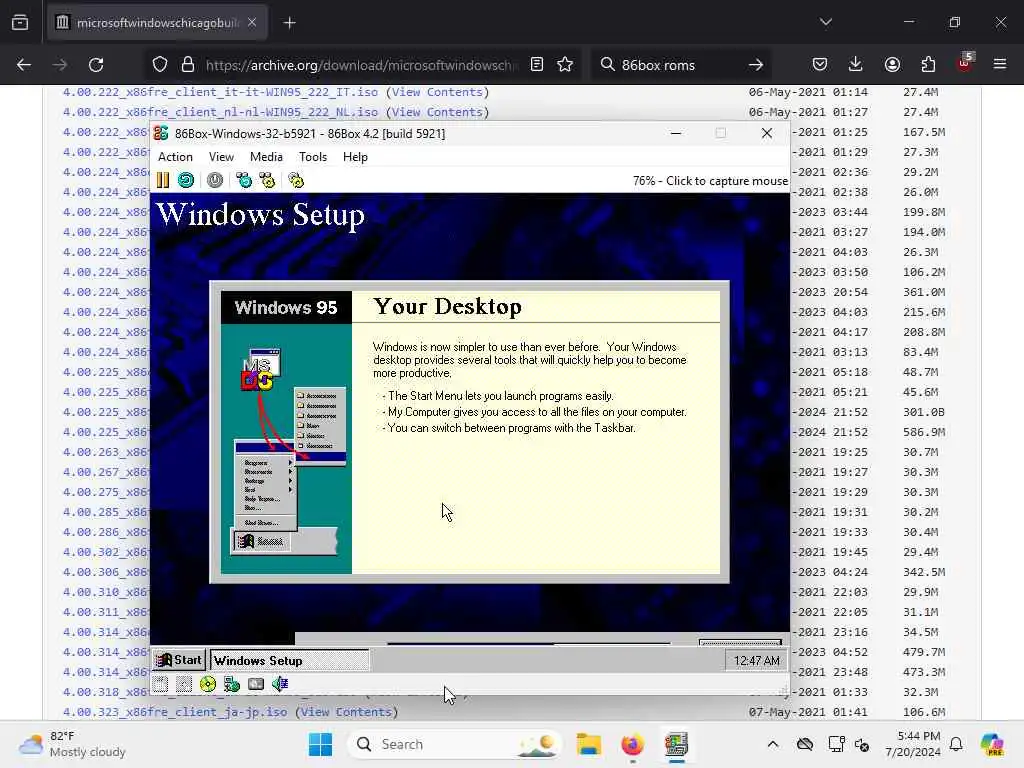This screenshot has width=1024, height=768.
Task: Click the Windows taskbar Search box
Action: pyautogui.click(x=455, y=744)
